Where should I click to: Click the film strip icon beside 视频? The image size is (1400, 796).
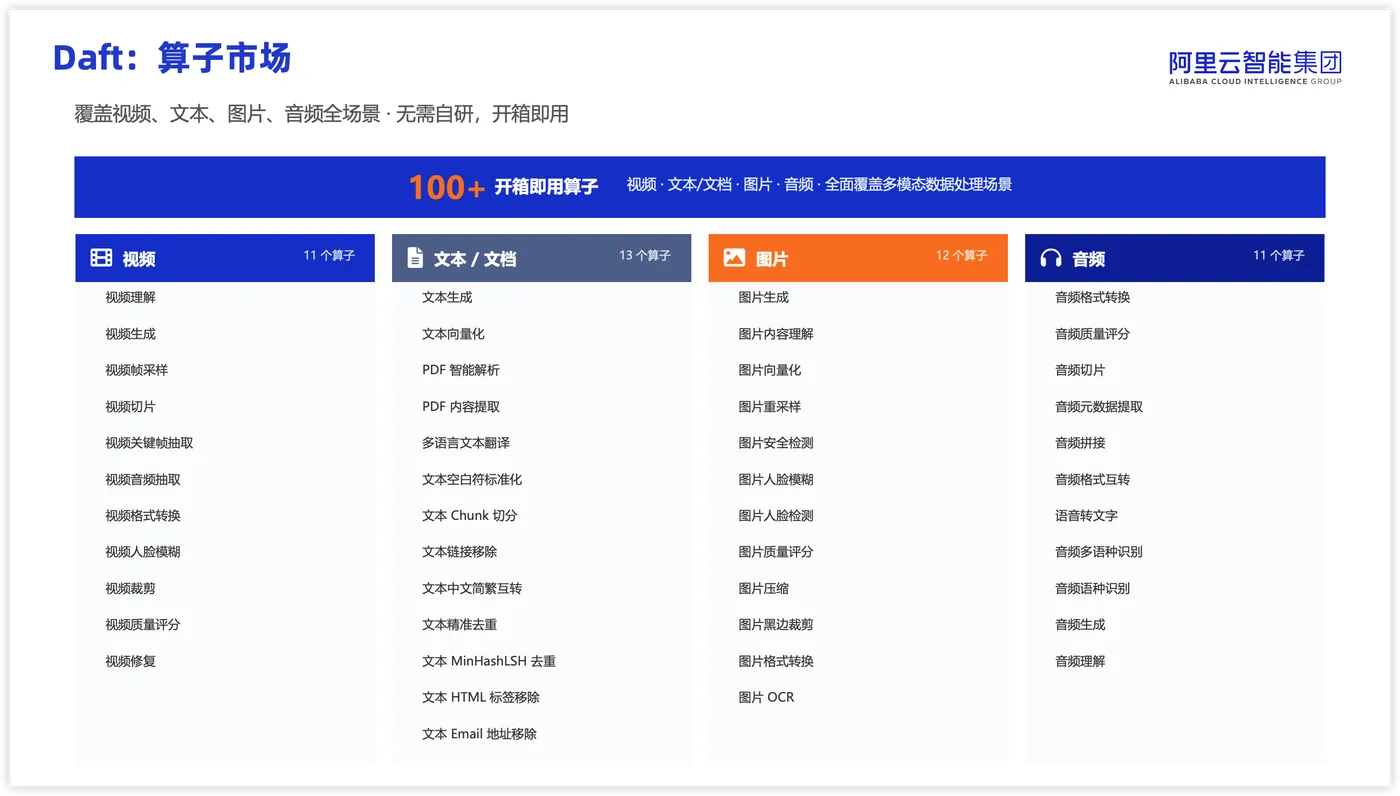[101, 258]
